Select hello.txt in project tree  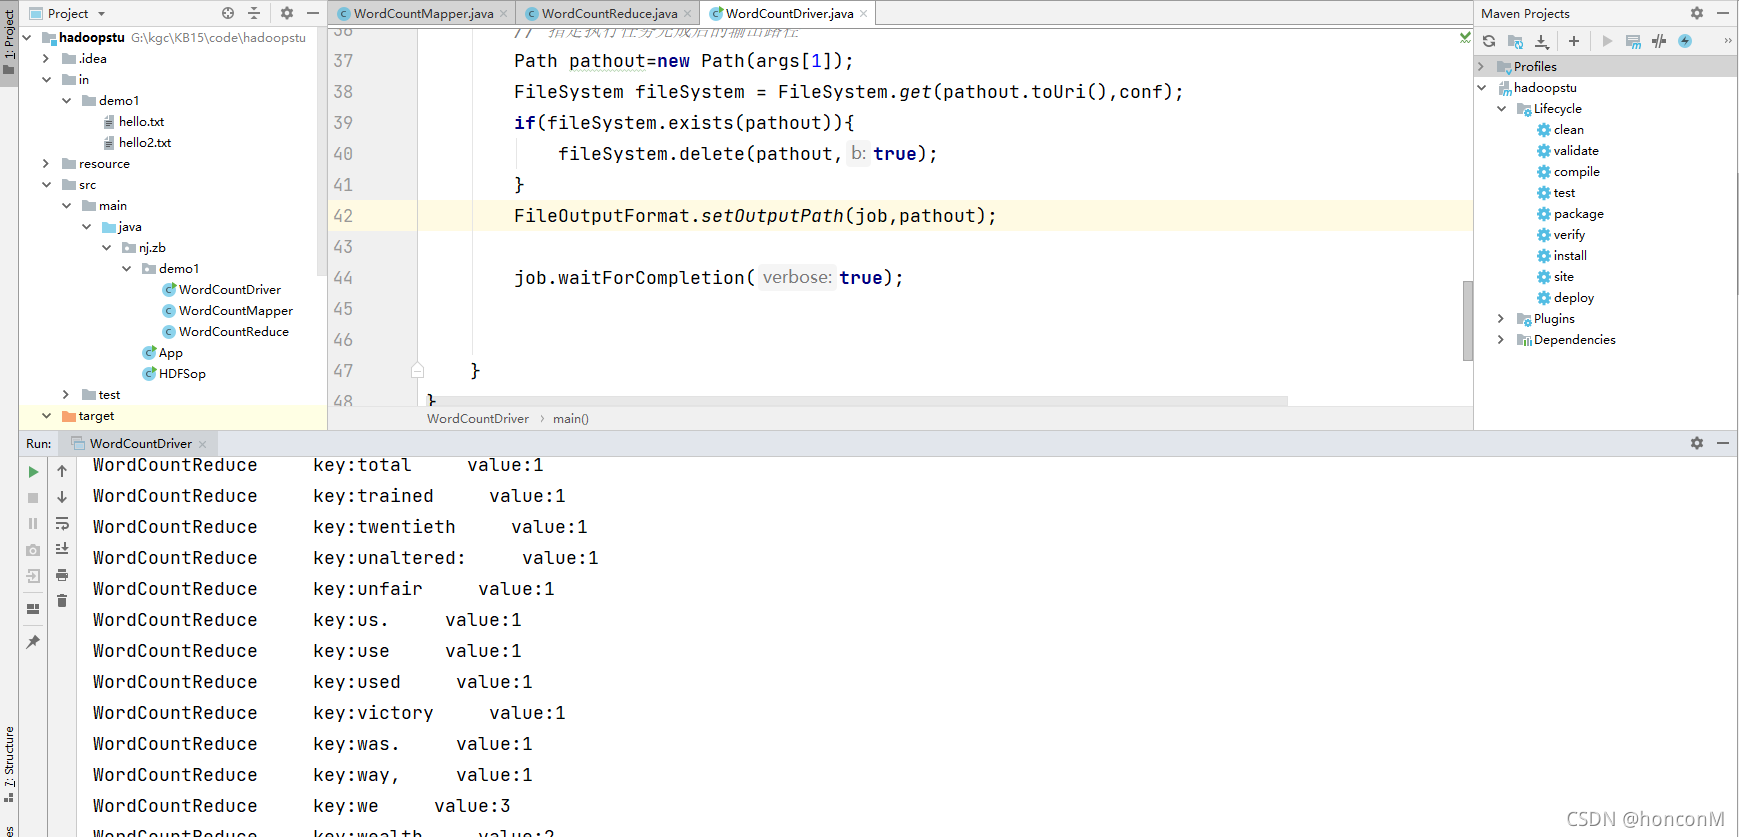tap(133, 121)
